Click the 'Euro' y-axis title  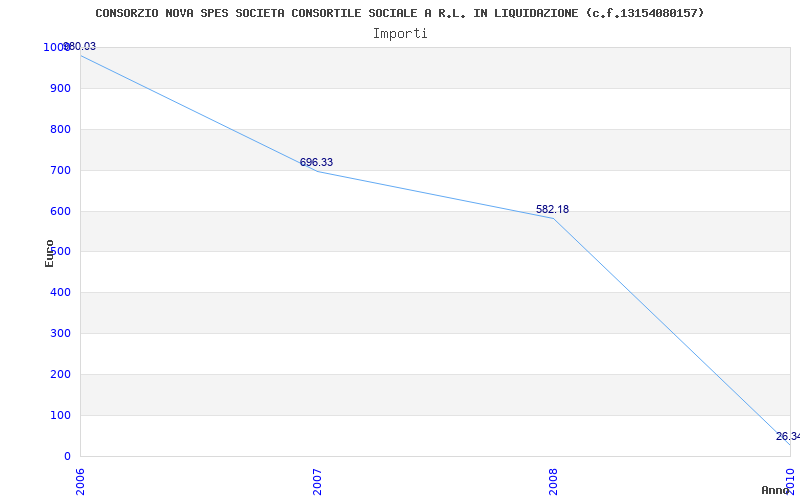tap(49, 254)
